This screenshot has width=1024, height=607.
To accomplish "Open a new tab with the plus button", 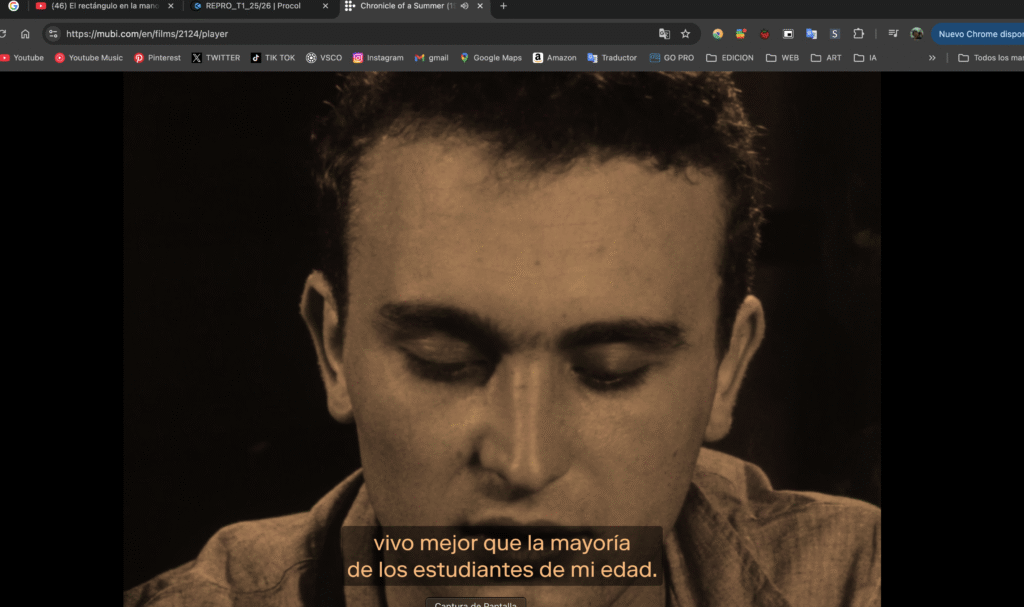I will [x=503, y=6].
